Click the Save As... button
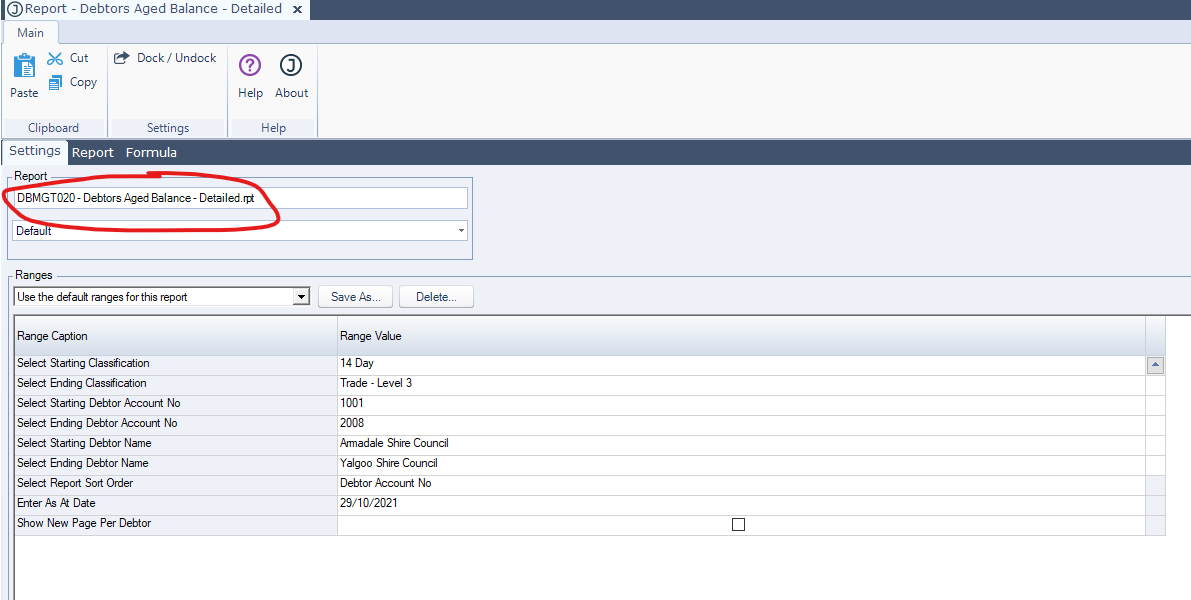 click(x=355, y=297)
